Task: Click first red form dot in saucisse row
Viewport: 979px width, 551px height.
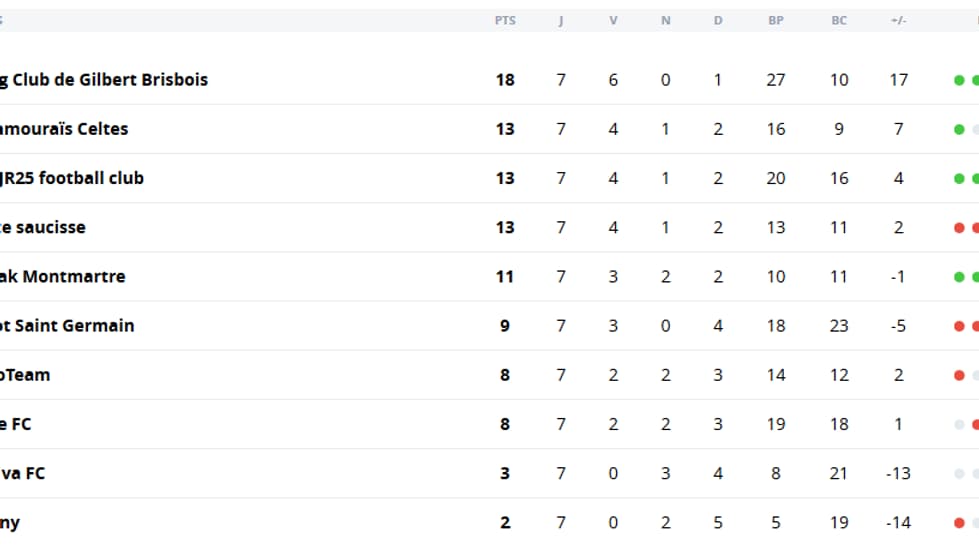Action: pos(959,228)
